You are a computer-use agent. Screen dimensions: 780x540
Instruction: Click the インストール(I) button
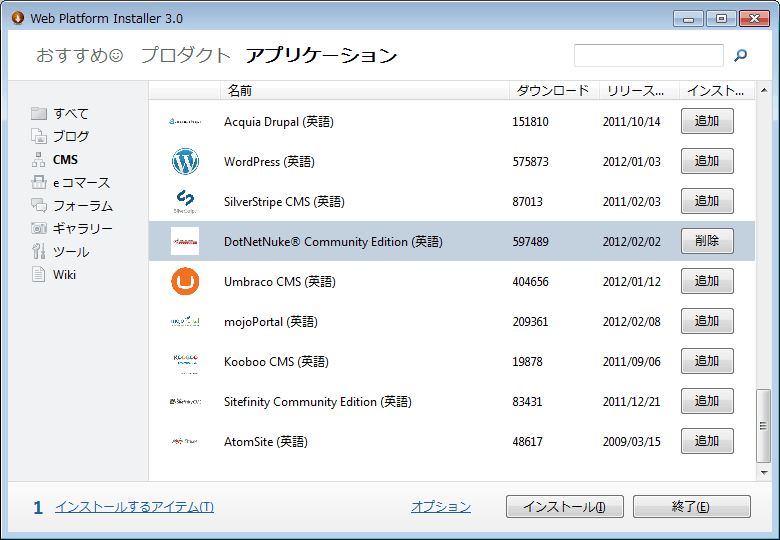[x=565, y=507]
